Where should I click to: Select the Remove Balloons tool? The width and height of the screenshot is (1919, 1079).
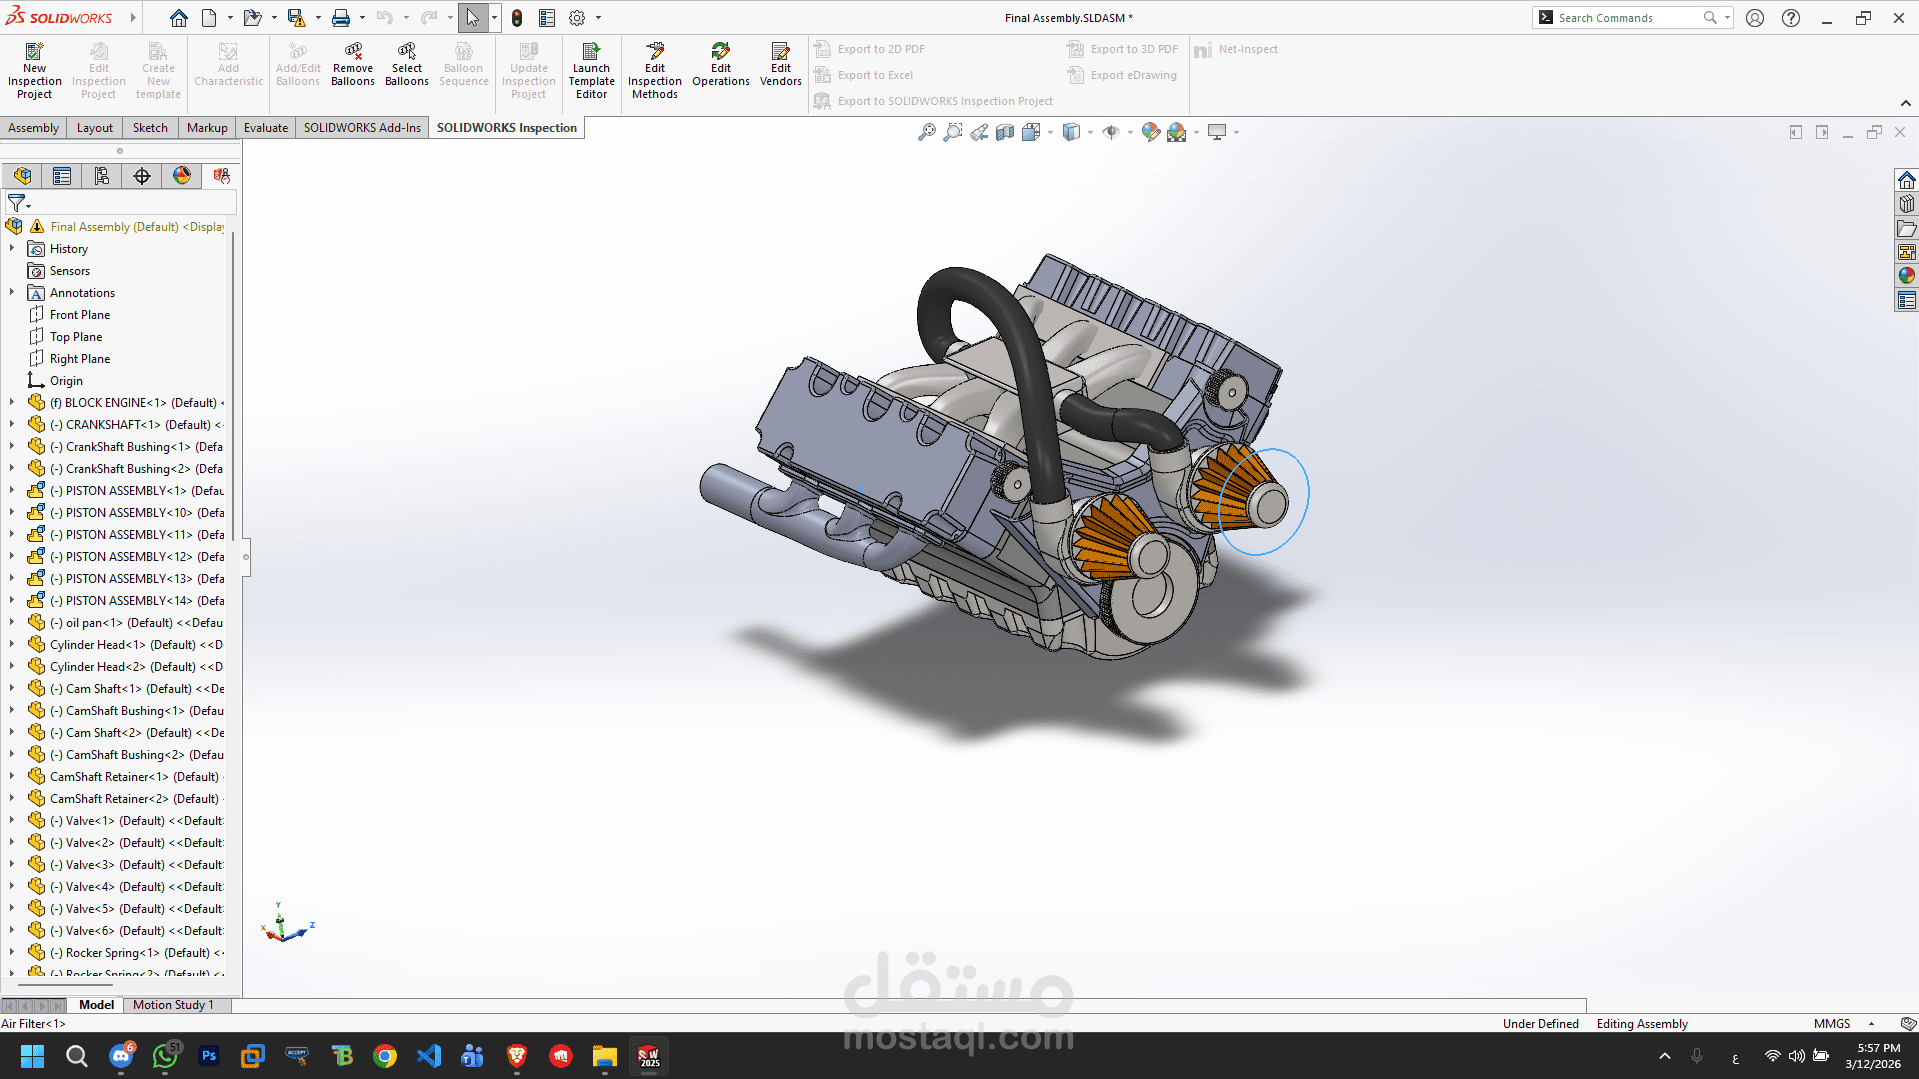353,64
